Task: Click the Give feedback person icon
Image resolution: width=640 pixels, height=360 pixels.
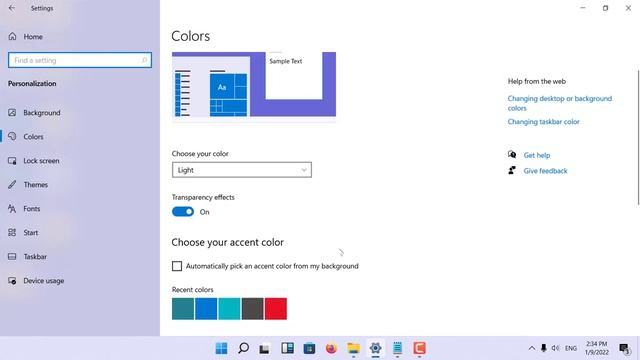Action: point(512,170)
